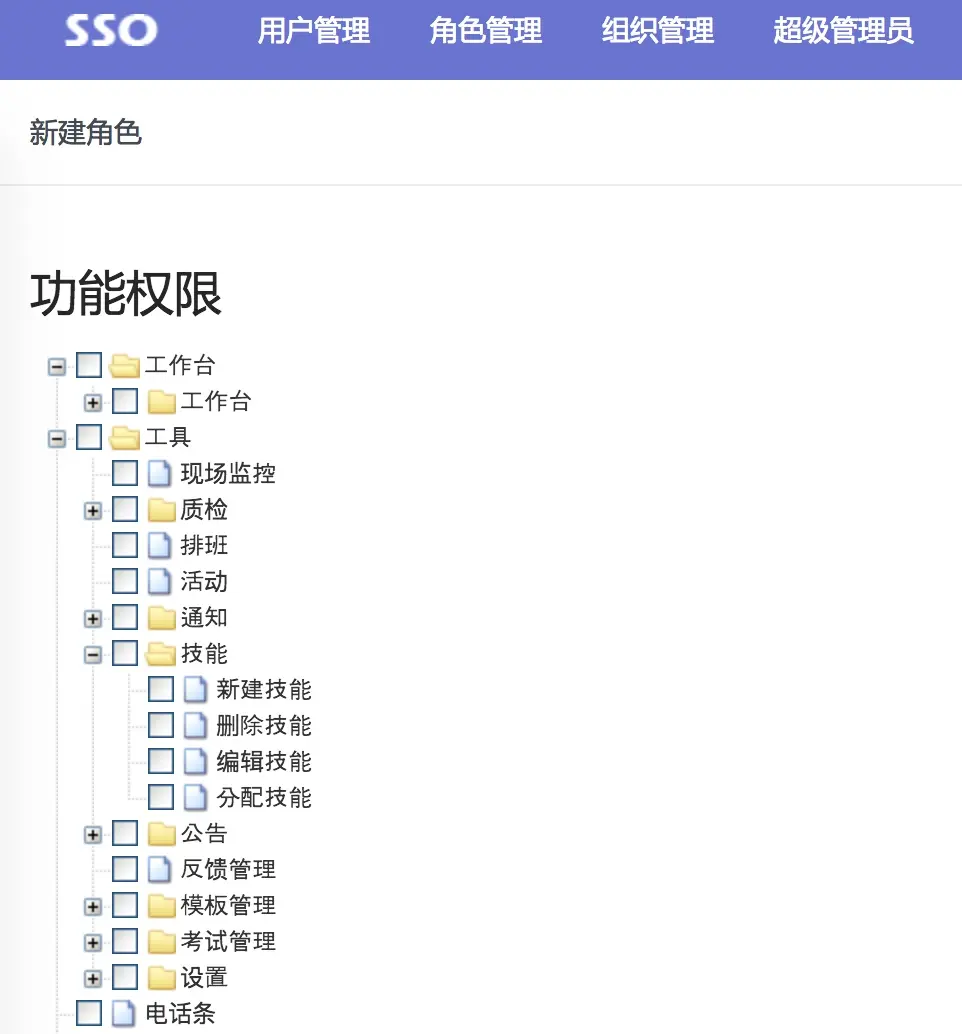
Task: Click the closed folder icon of nested 工作台
Action: (x=162, y=401)
